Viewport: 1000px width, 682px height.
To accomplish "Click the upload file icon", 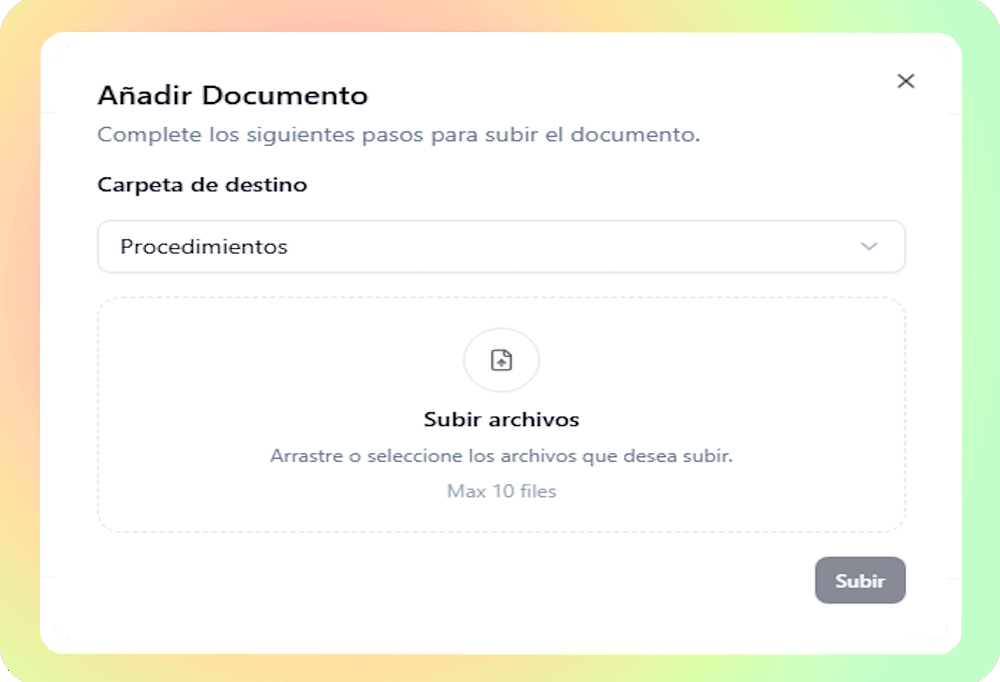I will pyautogui.click(x=501, y=360).
